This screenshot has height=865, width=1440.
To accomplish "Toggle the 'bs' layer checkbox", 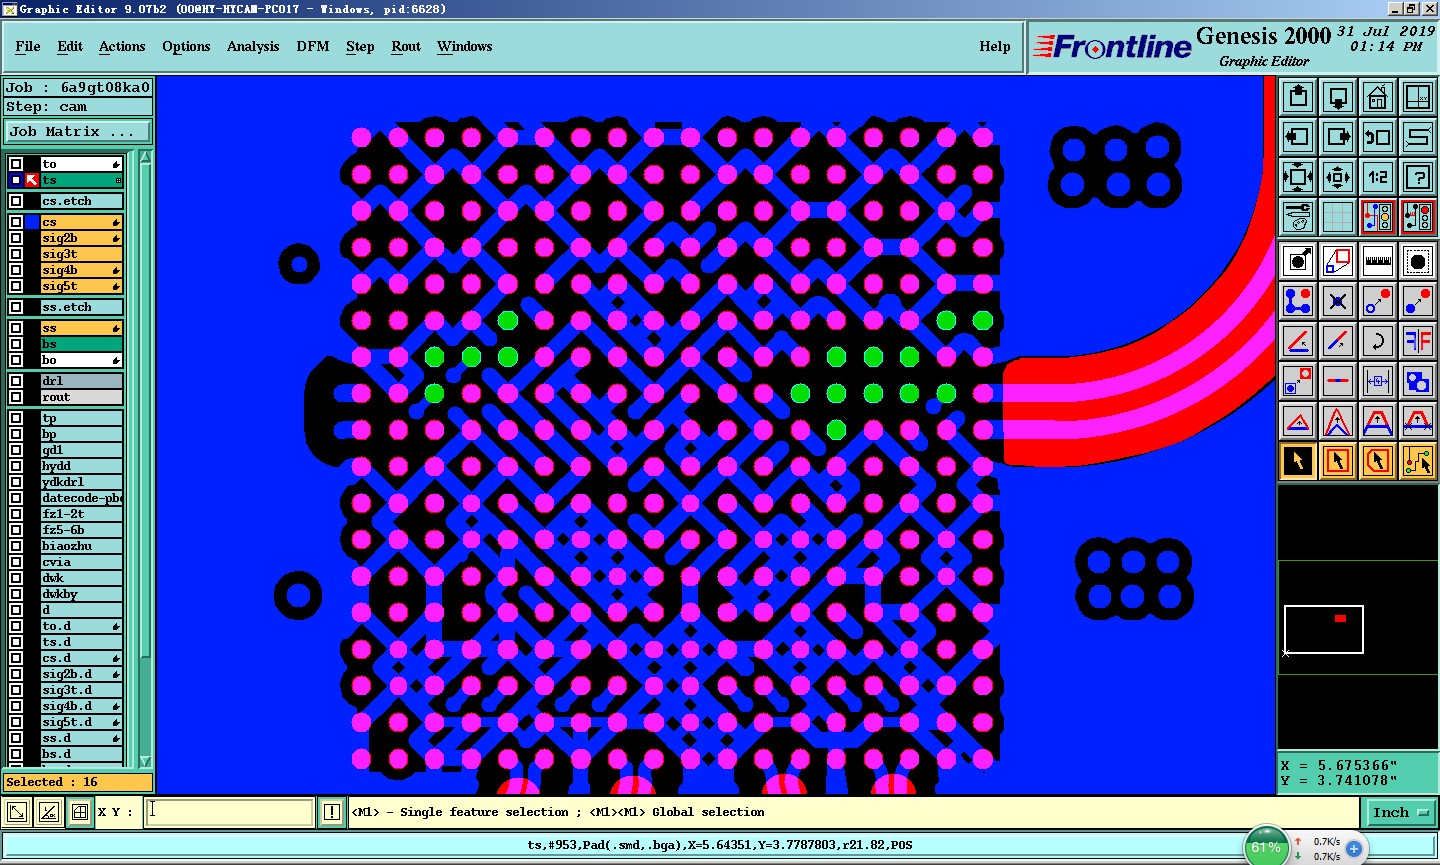I will 16,344.
